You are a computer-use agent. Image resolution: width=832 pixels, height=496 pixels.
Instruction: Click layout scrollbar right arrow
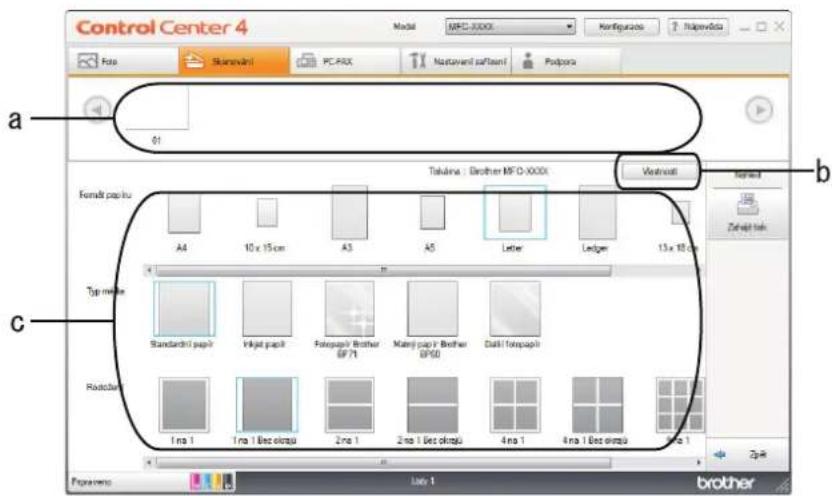pyautogui.click(x=698, y=463)
